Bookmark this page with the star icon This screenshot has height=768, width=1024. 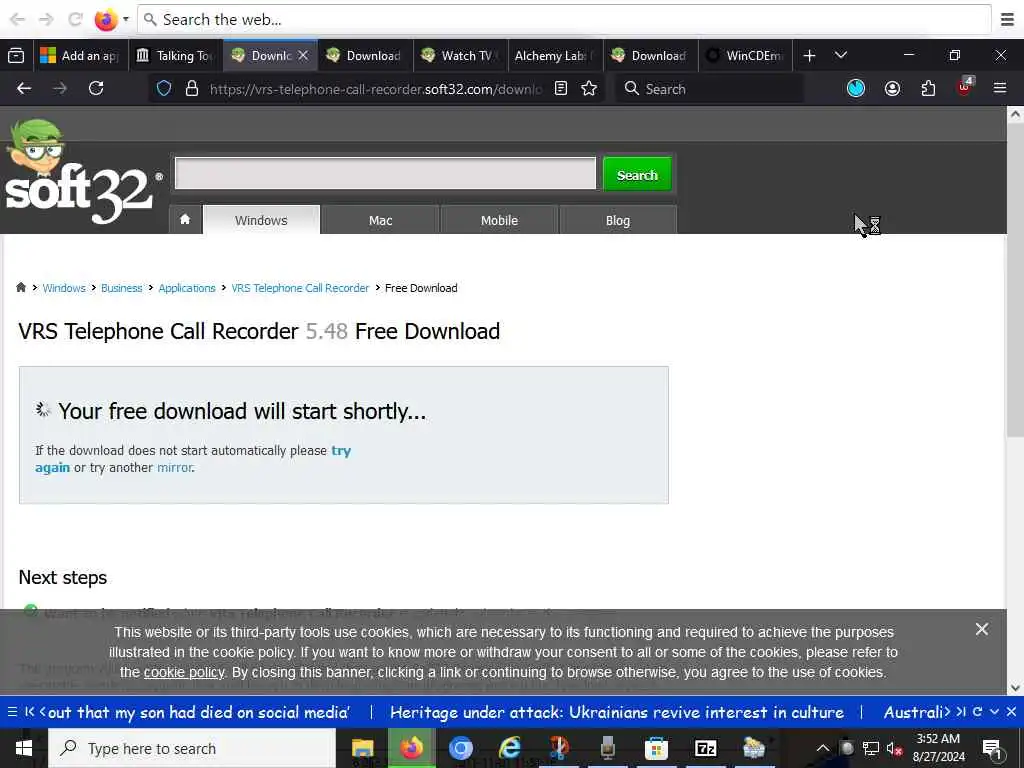(x=589, y=89)
